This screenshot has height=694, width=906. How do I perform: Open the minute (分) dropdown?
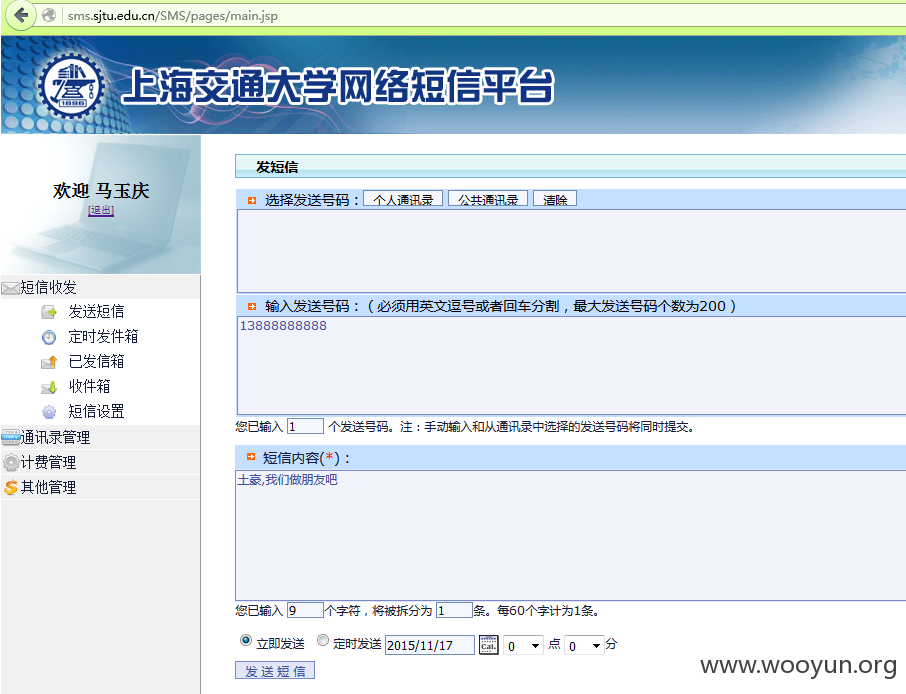584,645
